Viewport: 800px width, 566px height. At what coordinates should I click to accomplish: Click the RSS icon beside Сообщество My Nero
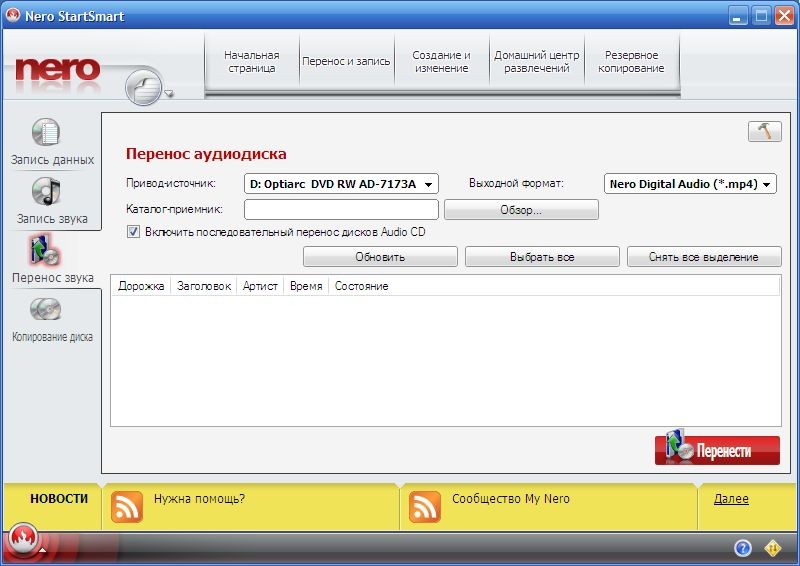(x=425, y=507)
